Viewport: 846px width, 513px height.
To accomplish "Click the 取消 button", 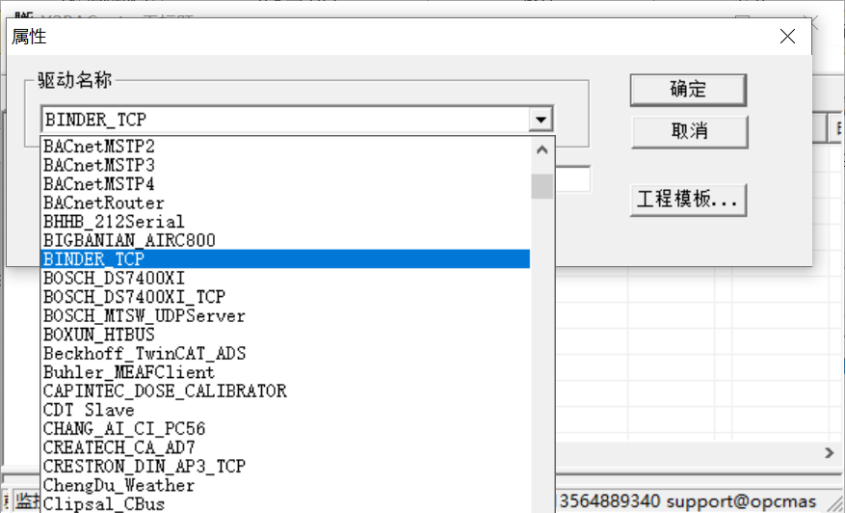I will tap(689, 131).
